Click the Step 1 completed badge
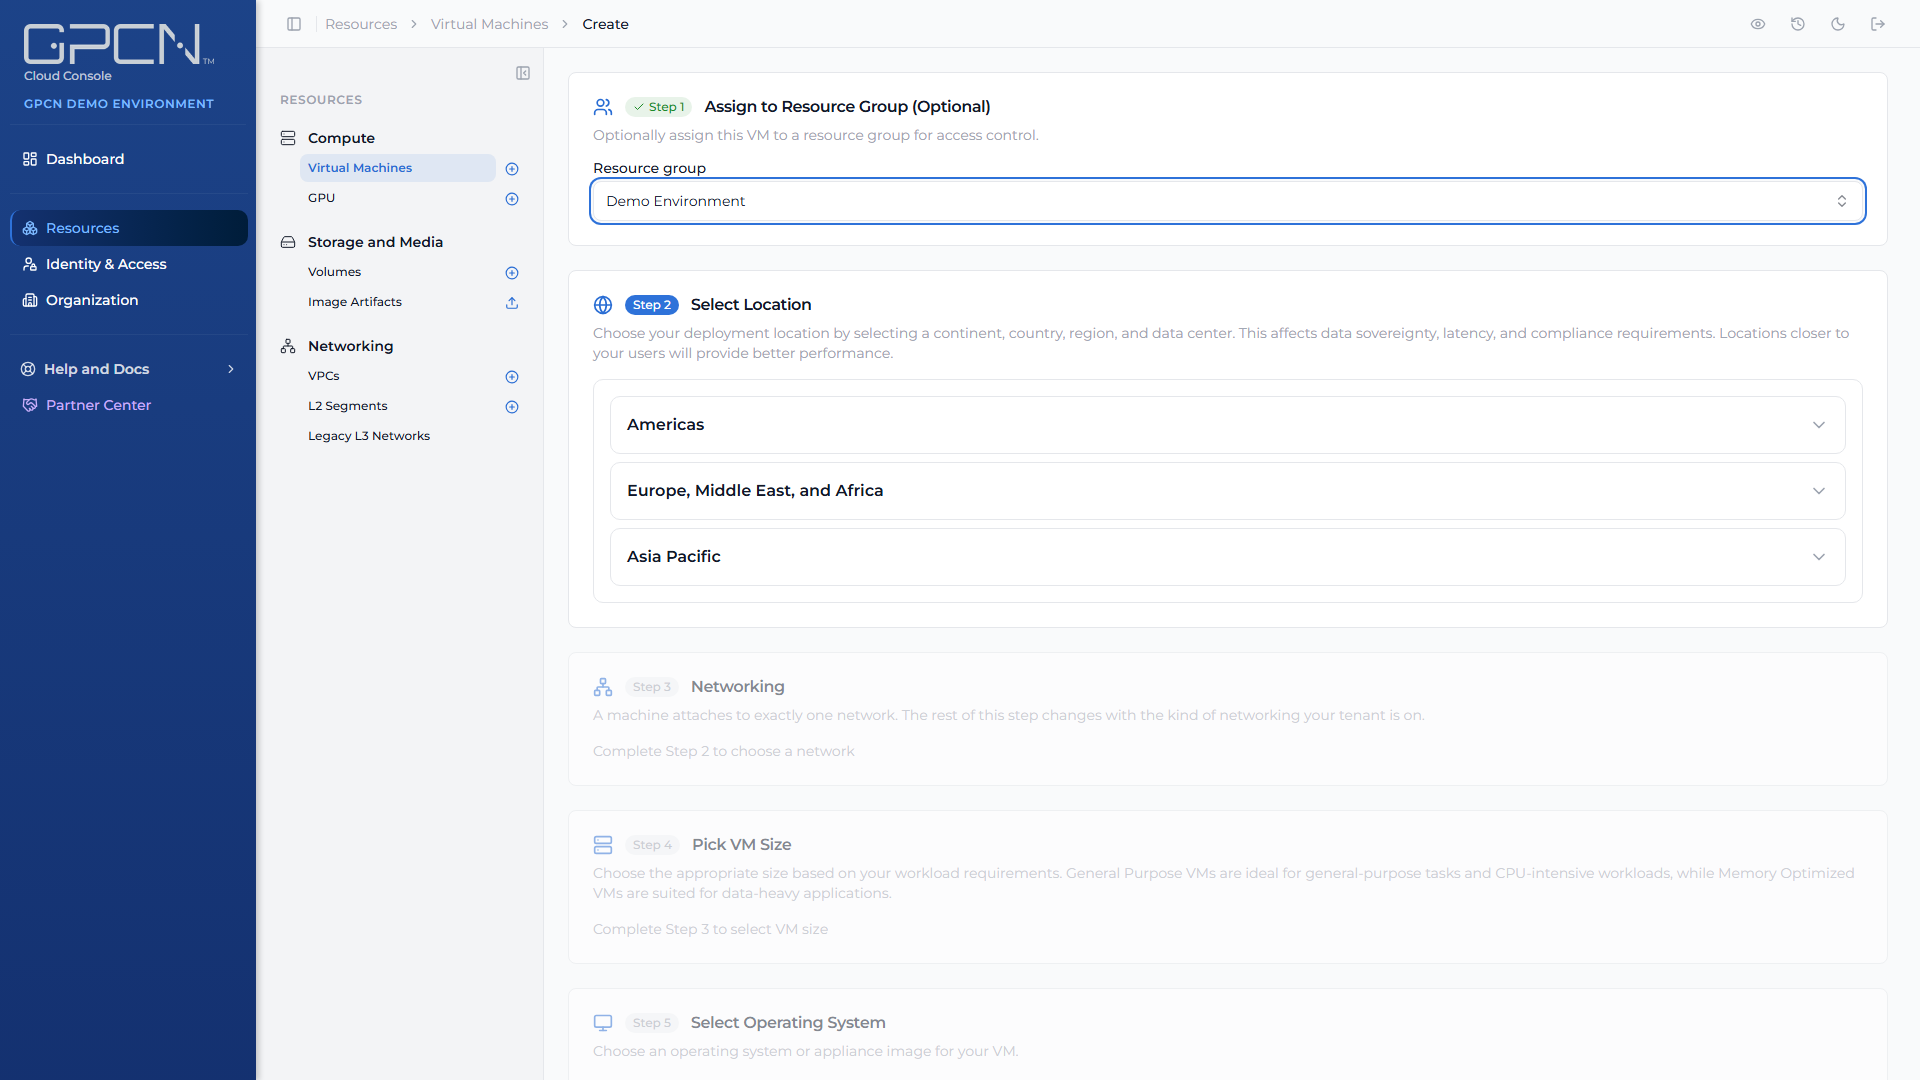The width and height of the screenshot is (1920, 1080). pos(659,107)
